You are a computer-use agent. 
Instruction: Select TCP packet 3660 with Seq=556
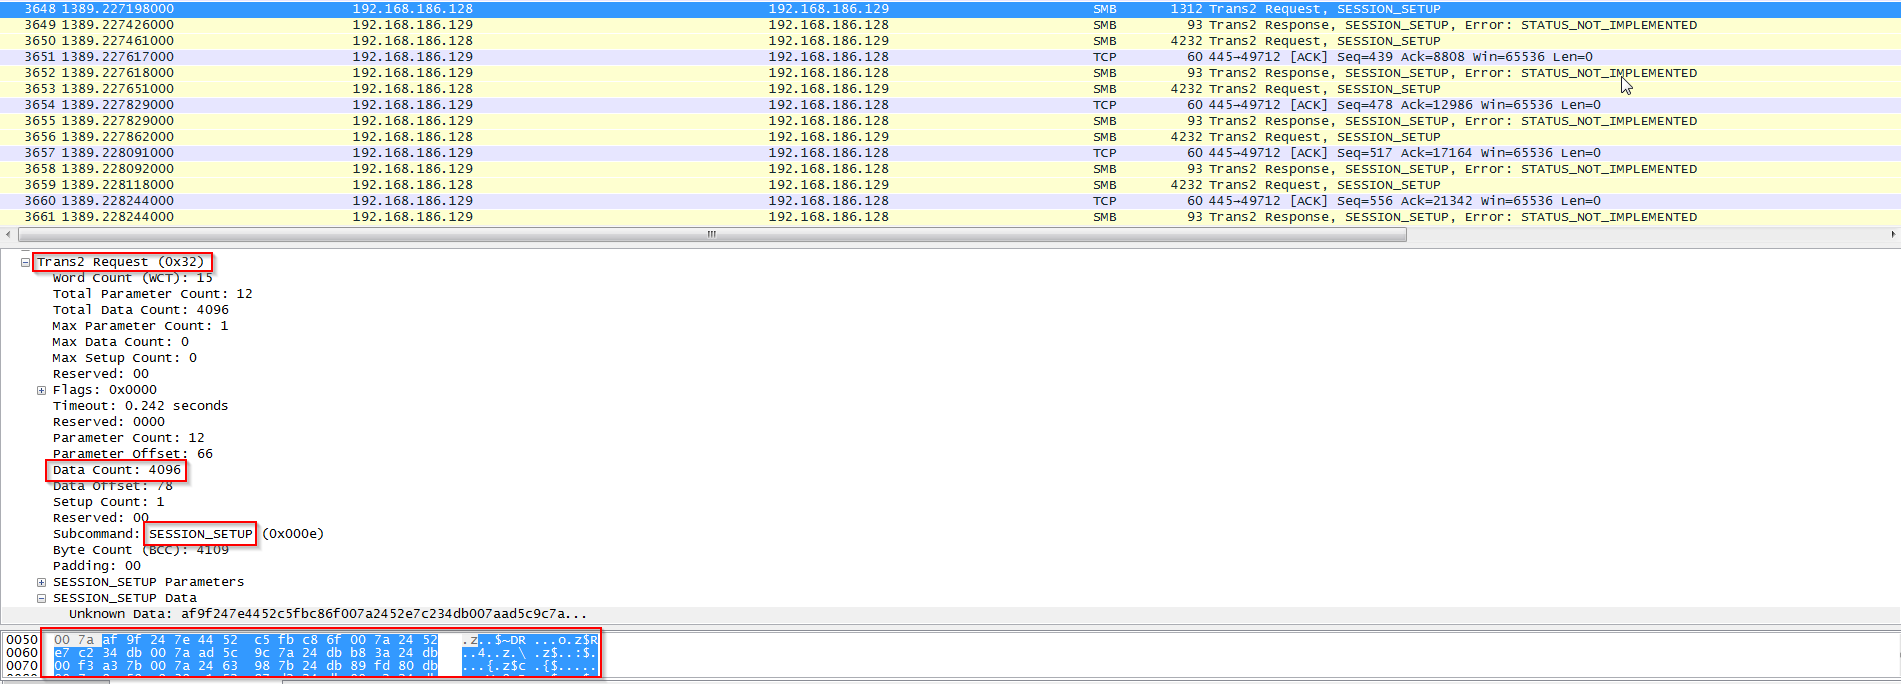tap(950, 201)
